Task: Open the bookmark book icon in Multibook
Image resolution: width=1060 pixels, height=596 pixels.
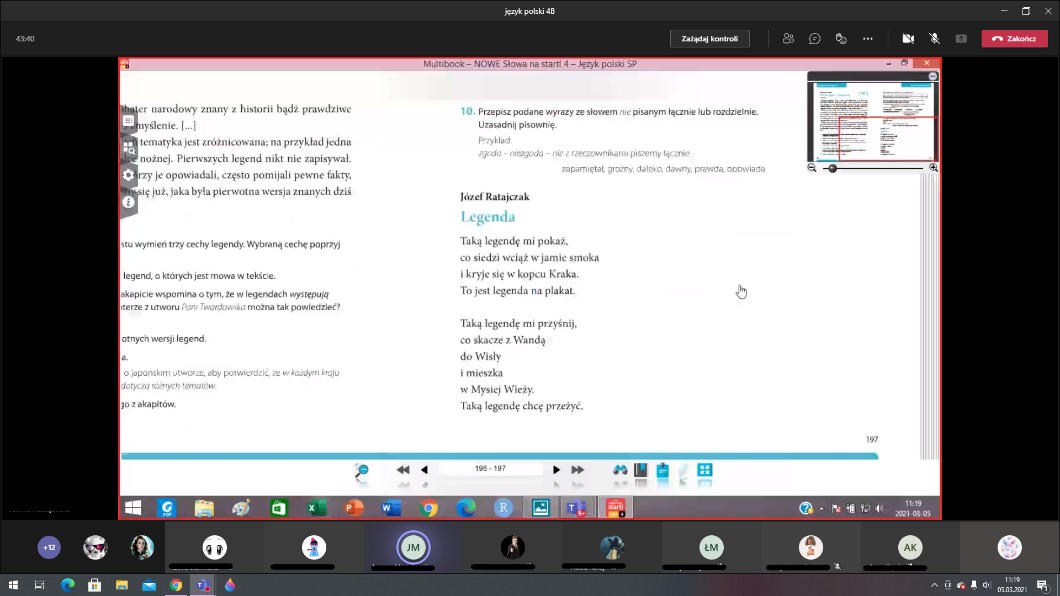Action: tap(641, 470)
